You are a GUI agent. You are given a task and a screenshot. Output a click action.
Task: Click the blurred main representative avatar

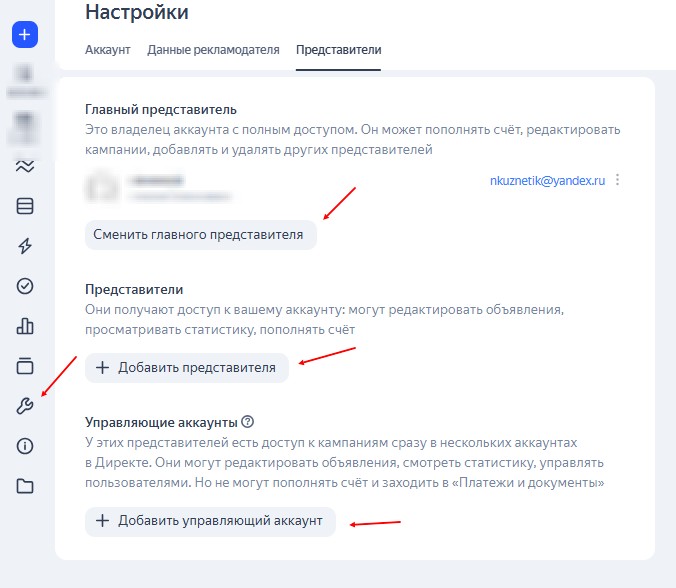102,187
